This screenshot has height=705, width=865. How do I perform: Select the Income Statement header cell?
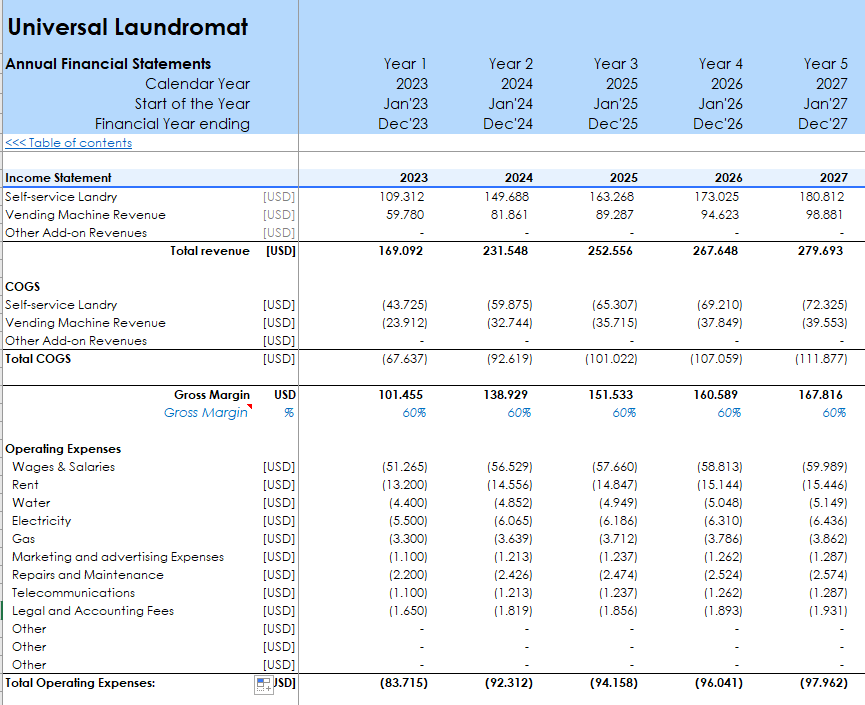59,178
